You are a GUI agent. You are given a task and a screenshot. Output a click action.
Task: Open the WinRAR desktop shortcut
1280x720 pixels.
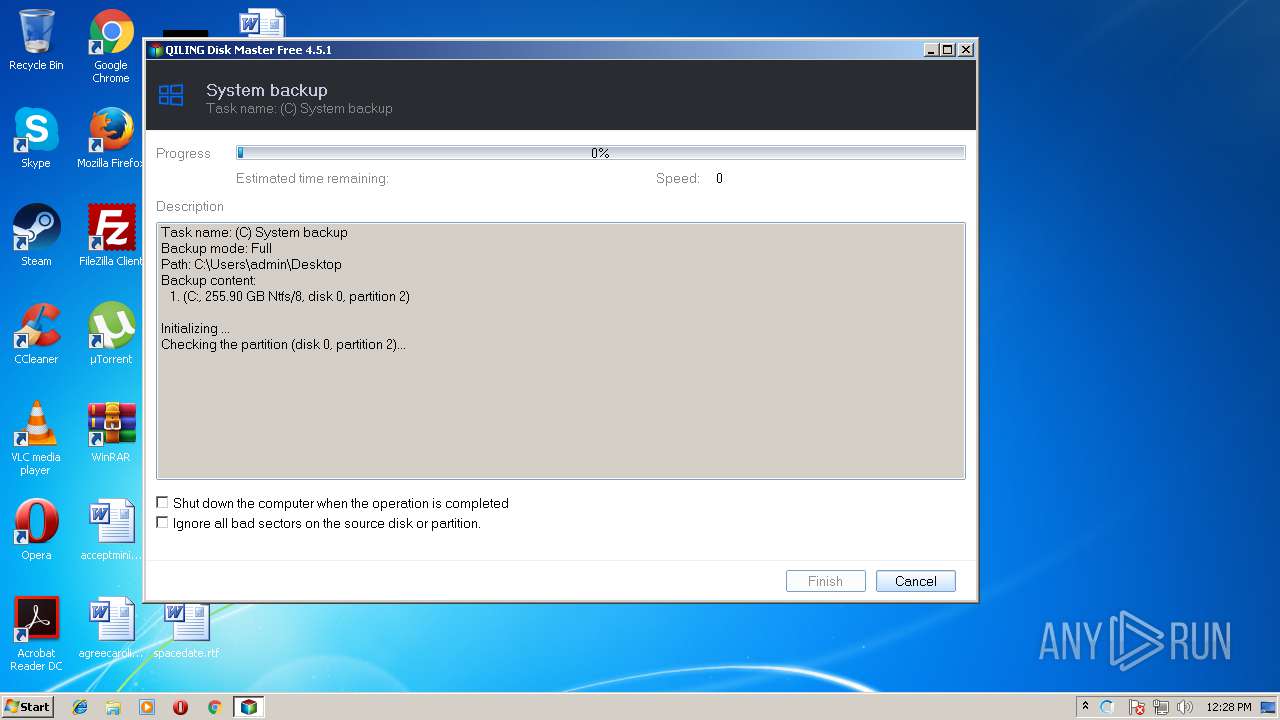coord(111,433)
